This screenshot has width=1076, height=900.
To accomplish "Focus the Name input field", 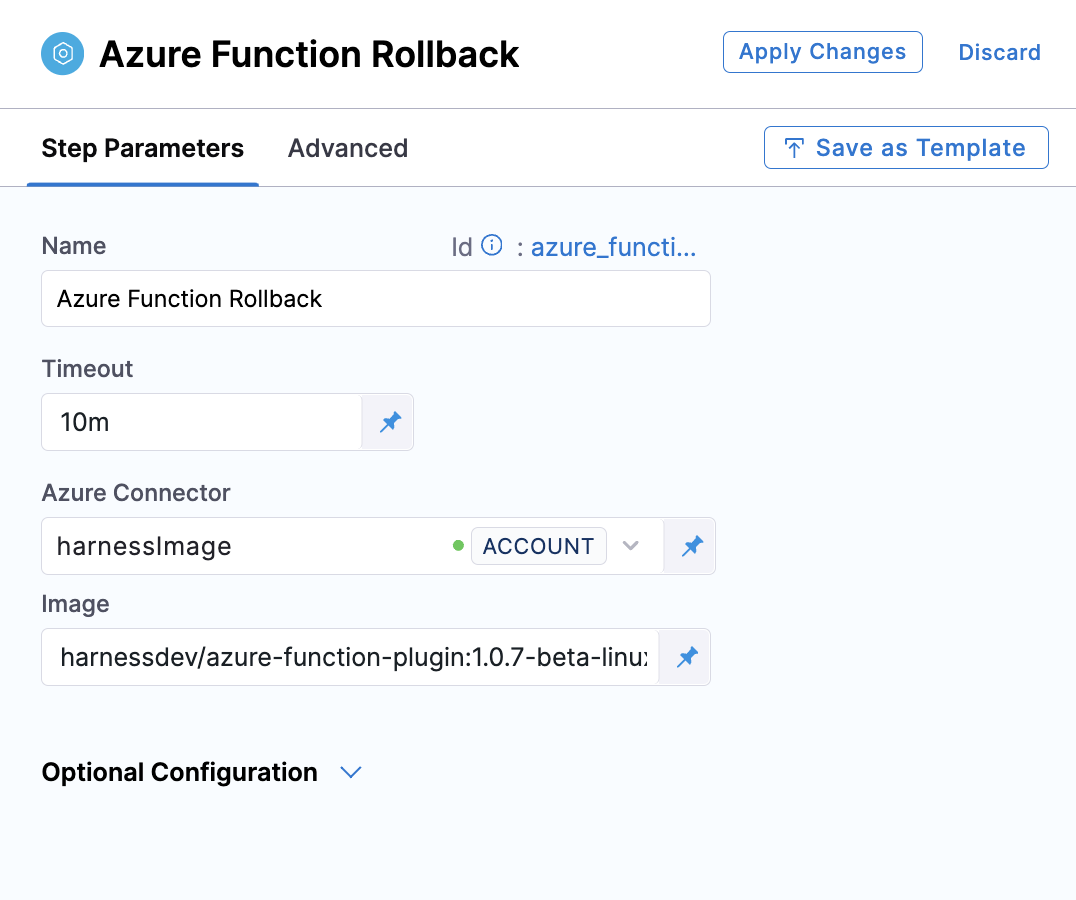I will click(375, 299).
